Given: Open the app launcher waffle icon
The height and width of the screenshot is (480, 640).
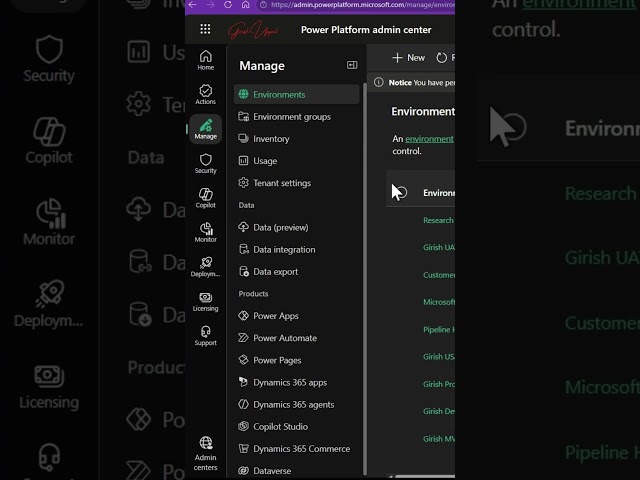Looking at the screenshot, I should click(x=205, y=29).
